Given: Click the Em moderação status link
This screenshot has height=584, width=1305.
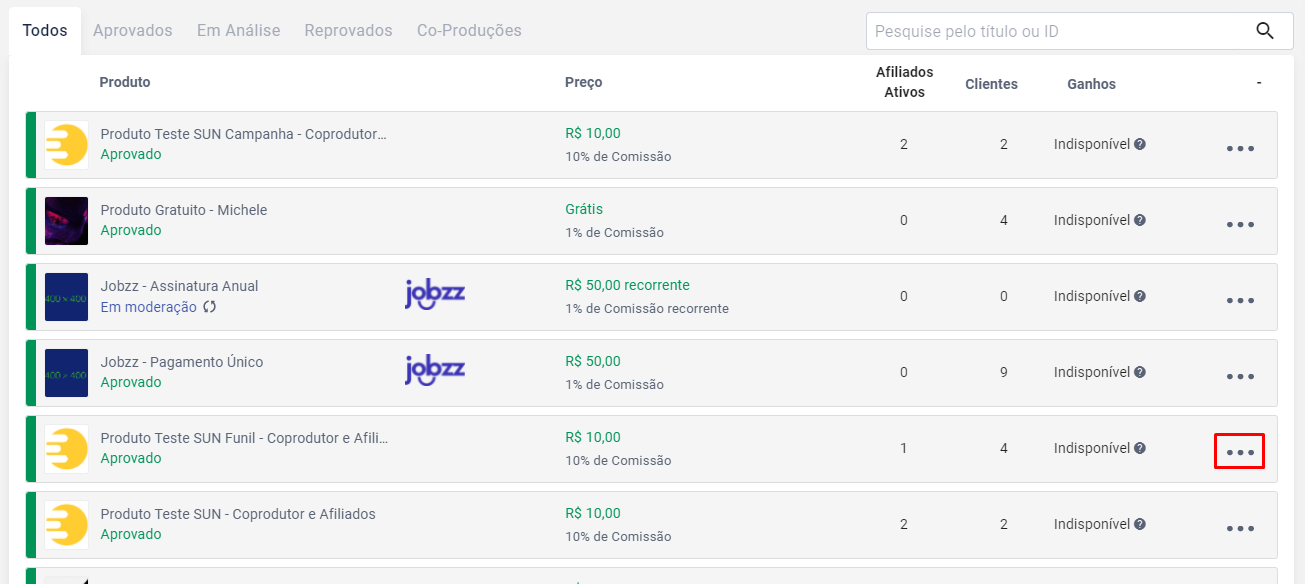Looking at the screenshot, I should (x=148, y=307).
